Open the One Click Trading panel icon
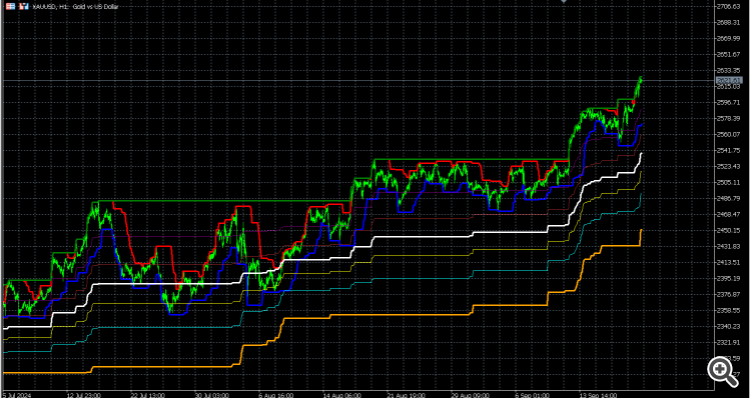 pos(10,6)
